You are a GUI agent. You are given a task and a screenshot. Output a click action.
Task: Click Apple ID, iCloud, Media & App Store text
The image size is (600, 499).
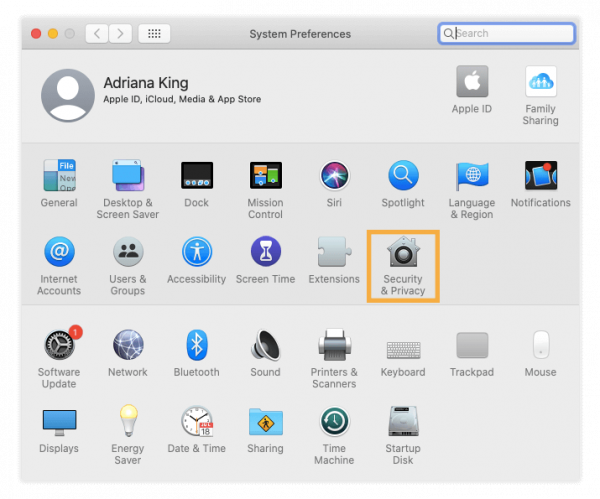pyautogui.click(x=182, y=99)
